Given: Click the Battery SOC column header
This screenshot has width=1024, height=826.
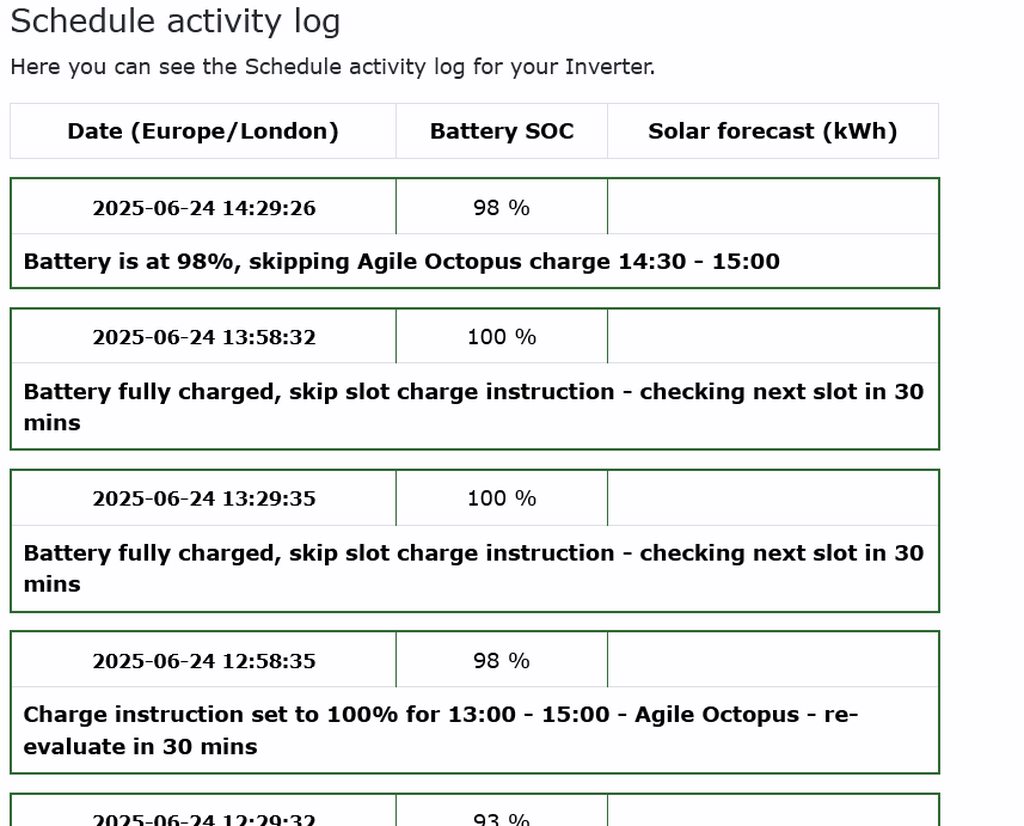Looking at the screenshot, I should pyautogui.click(x=501, y=131).
